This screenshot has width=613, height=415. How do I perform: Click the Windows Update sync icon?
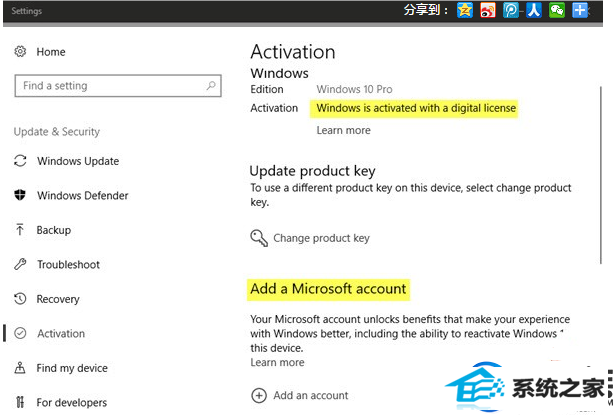(20, 161)
